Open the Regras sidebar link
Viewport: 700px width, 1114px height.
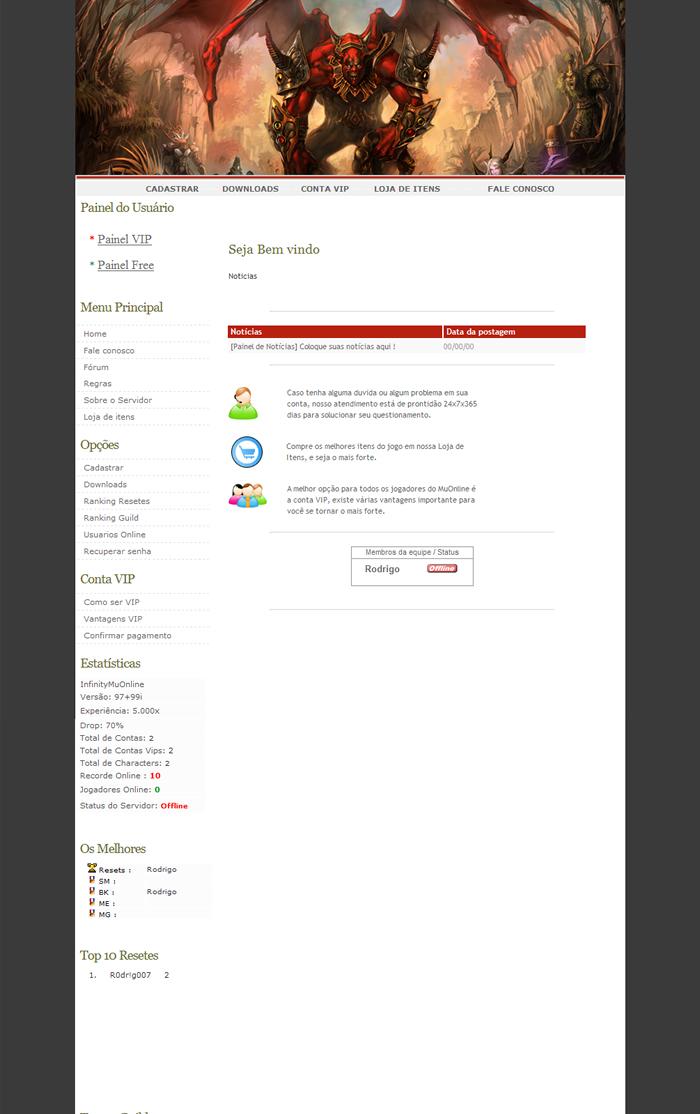point(97,384)
